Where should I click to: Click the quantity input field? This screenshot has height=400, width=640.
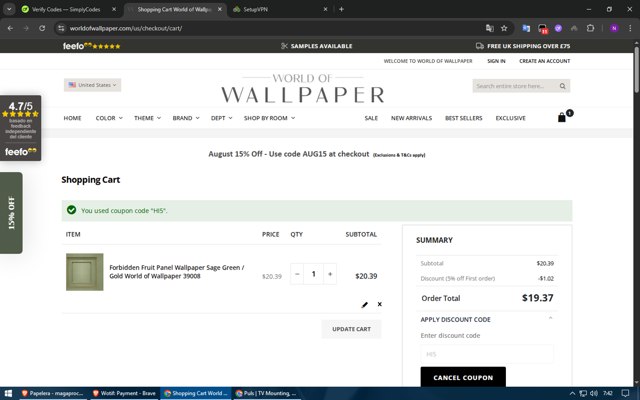313,274
